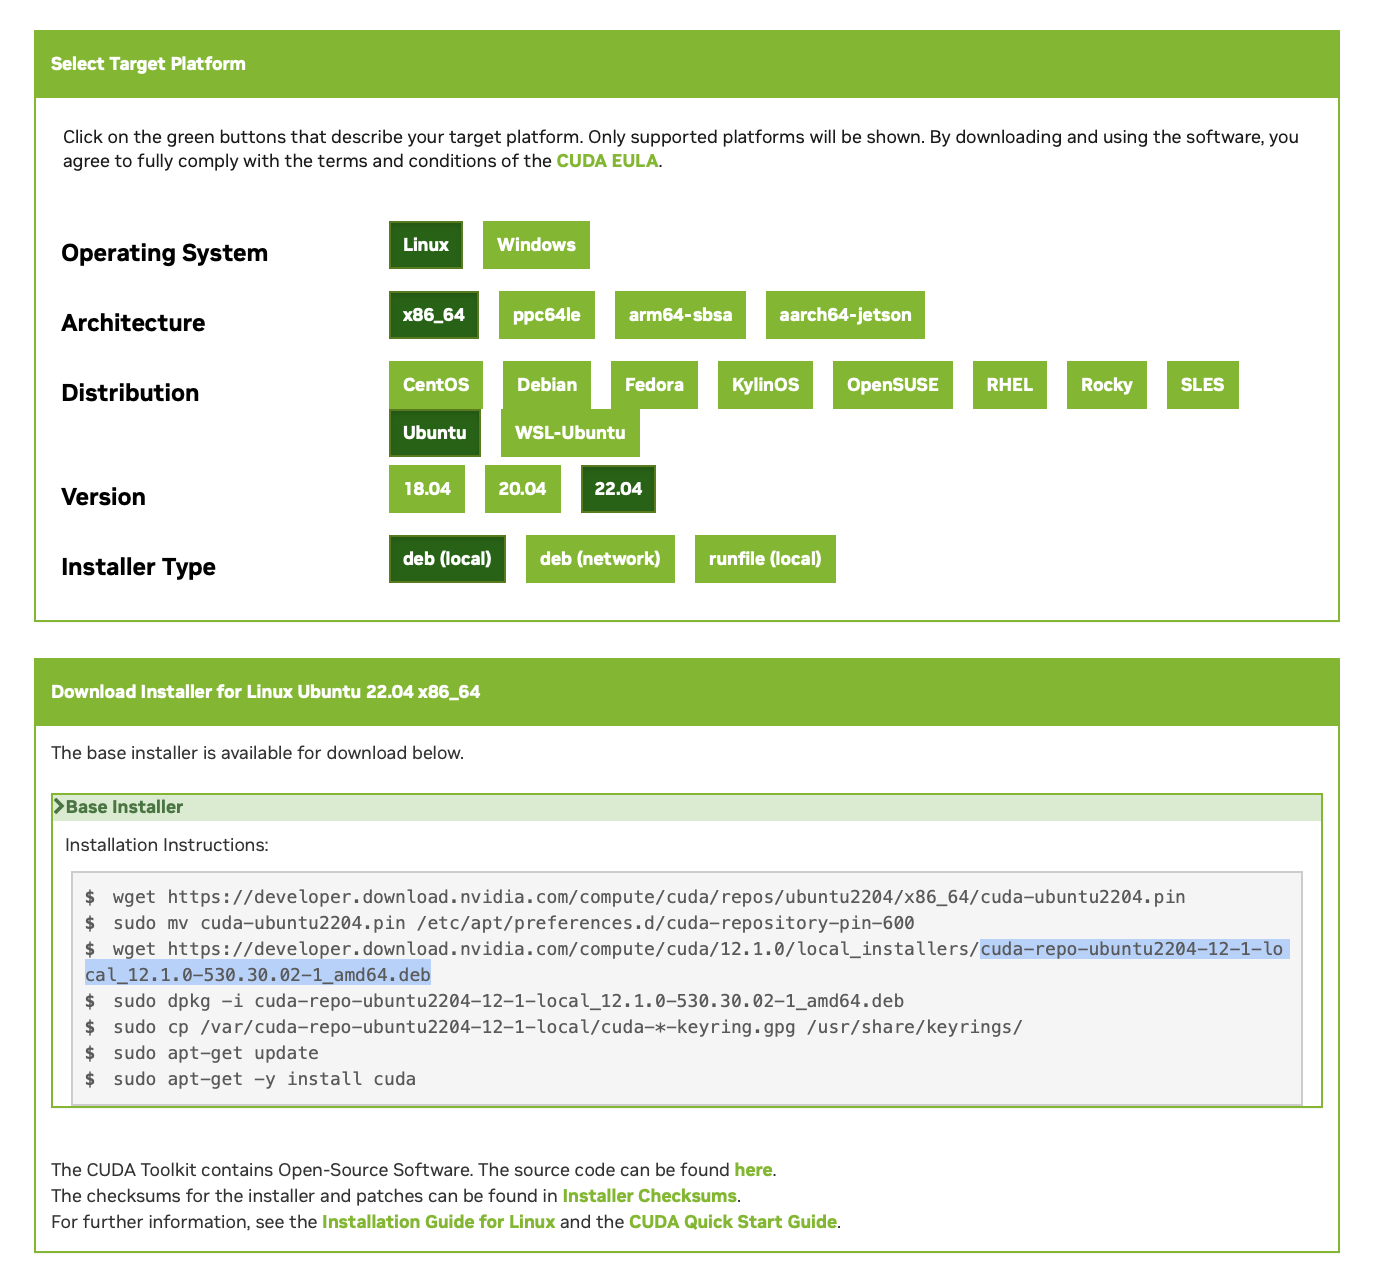Choose the ppc64le architecture
This screenshot has width=1380, height=1276.
pos(547,315)
